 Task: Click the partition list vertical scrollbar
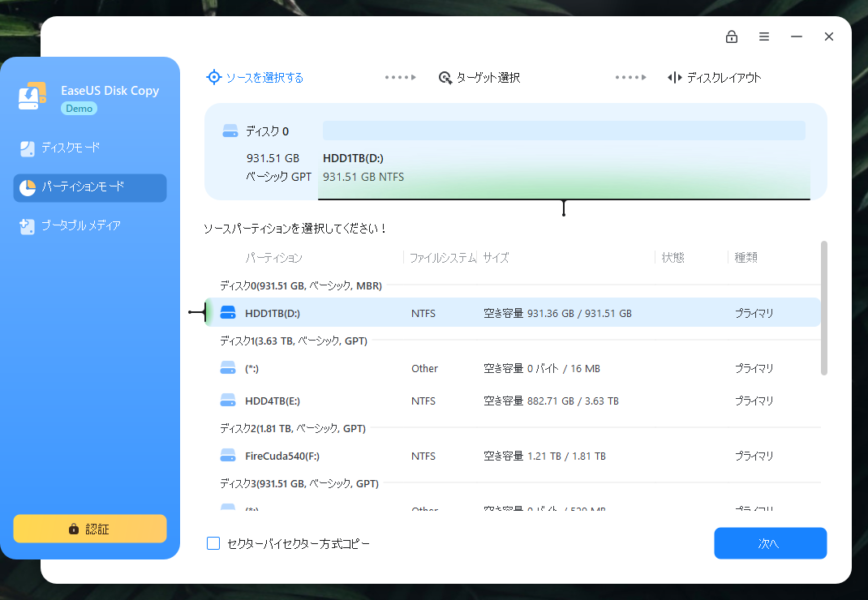pyautogui.click(x=824, y=308)
